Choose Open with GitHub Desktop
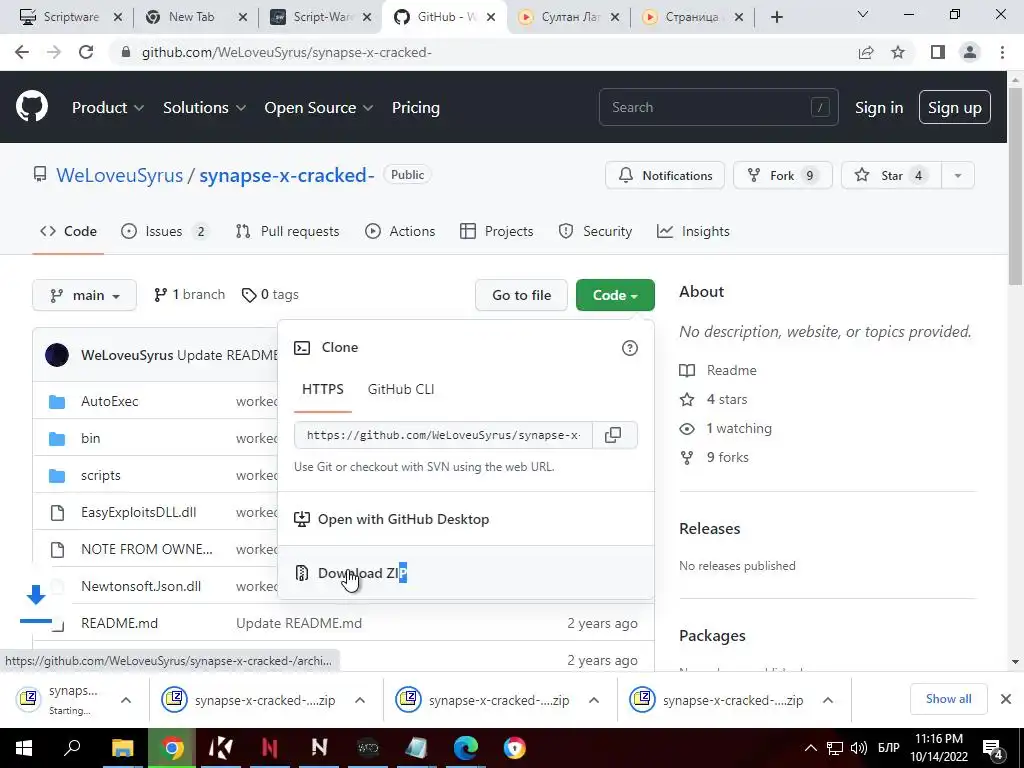 click(x=465, y=519)
